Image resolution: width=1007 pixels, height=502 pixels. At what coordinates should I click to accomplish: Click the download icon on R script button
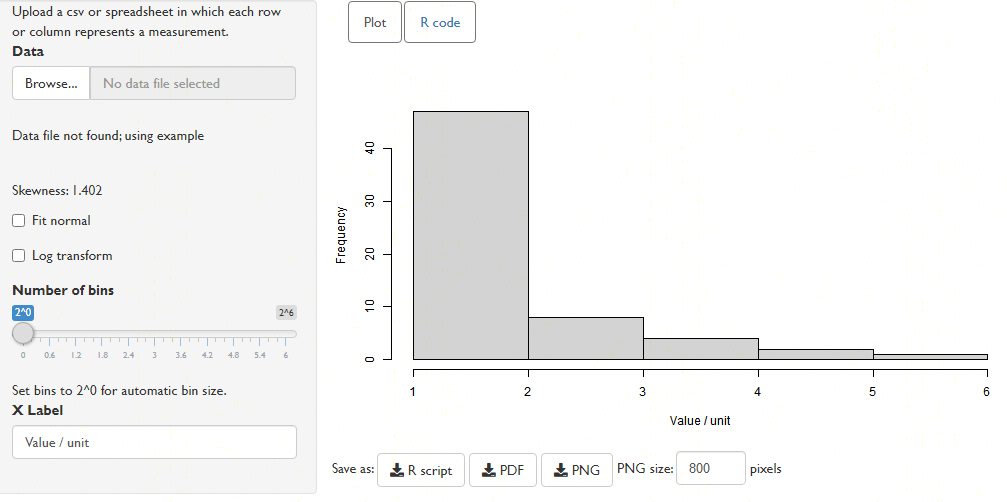click(397, 471)
